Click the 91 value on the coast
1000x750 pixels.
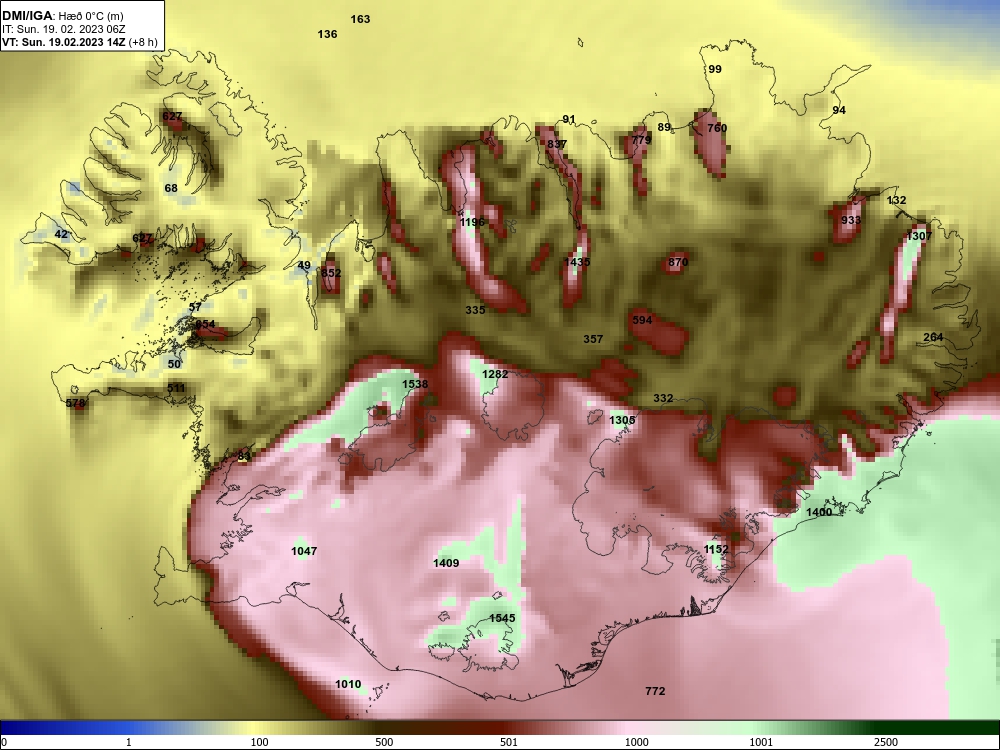pyautogui.click(x=569, y=119)
